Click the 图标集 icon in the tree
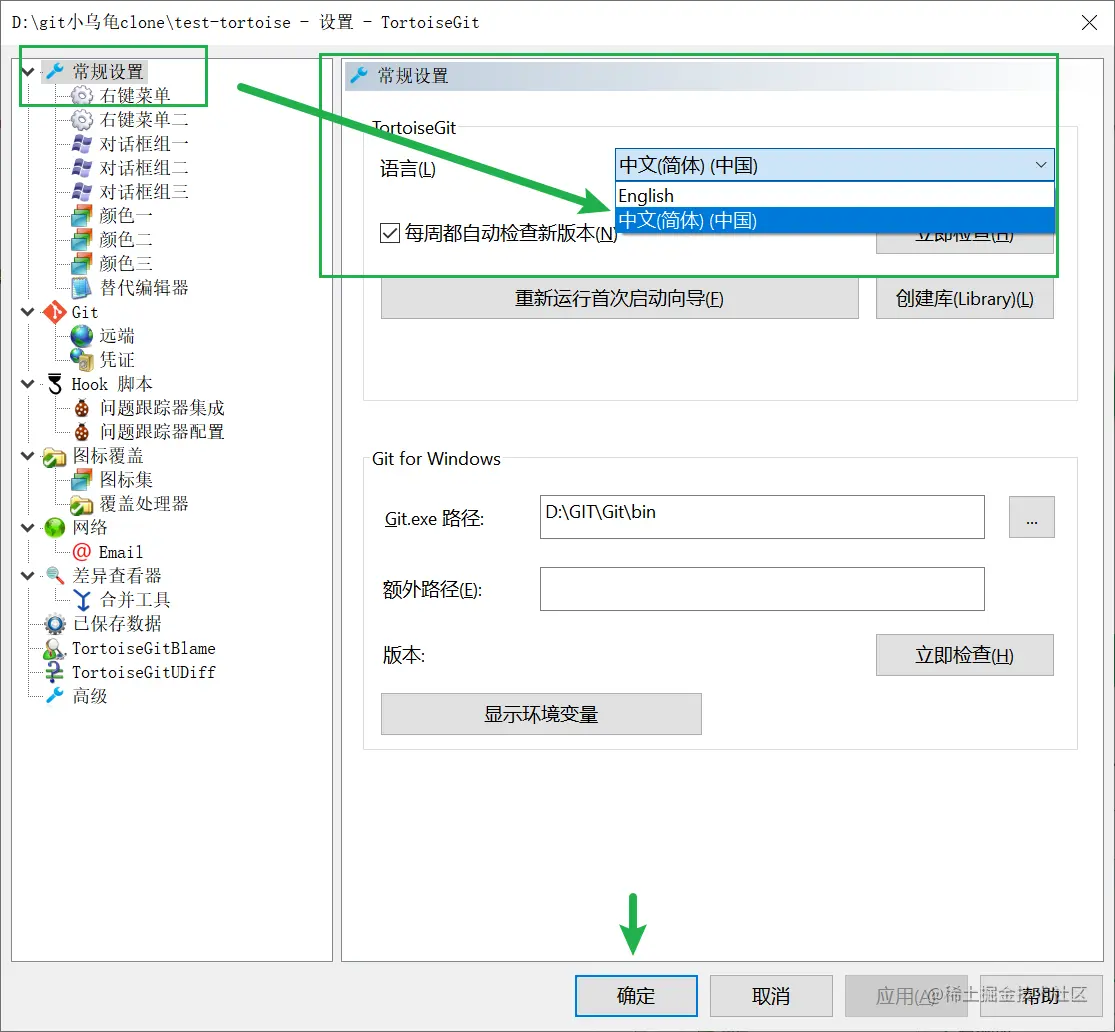This screenshot has height=1032, width=1115. coord(81,479)
